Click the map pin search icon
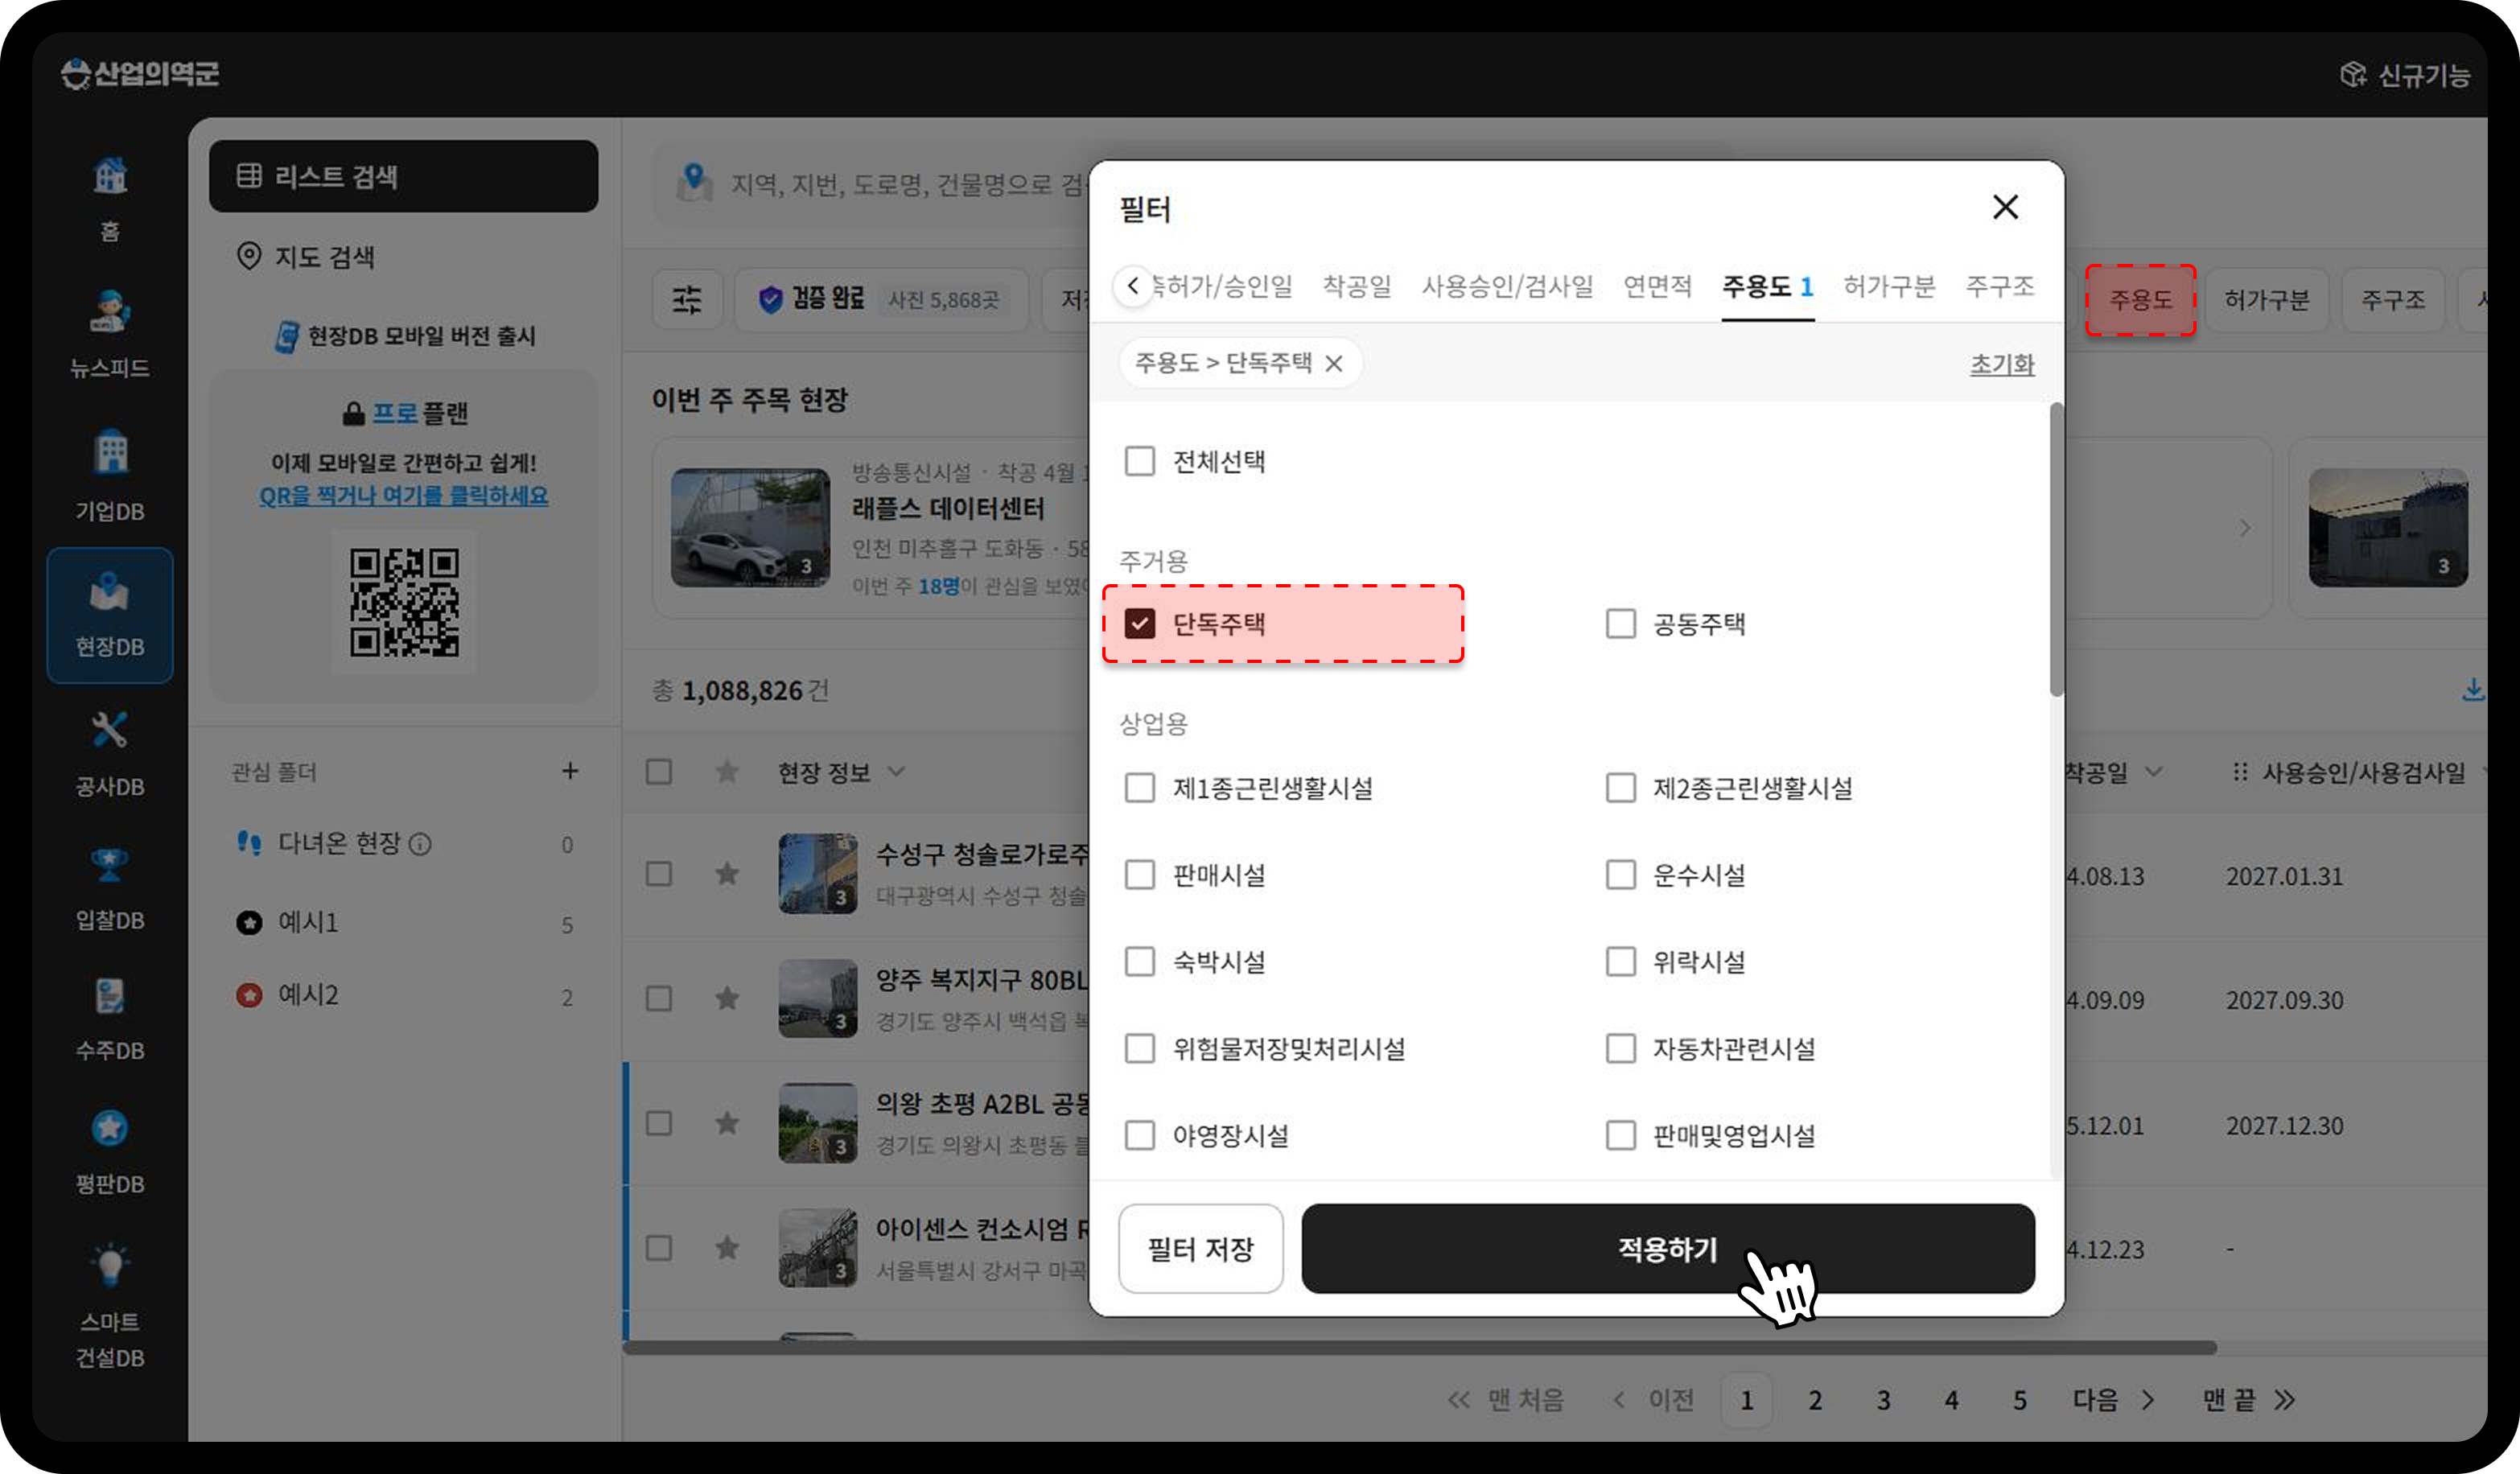The width and height of the screenshot is (2520, 1474). pyautogui.click(x=694, y=183)
